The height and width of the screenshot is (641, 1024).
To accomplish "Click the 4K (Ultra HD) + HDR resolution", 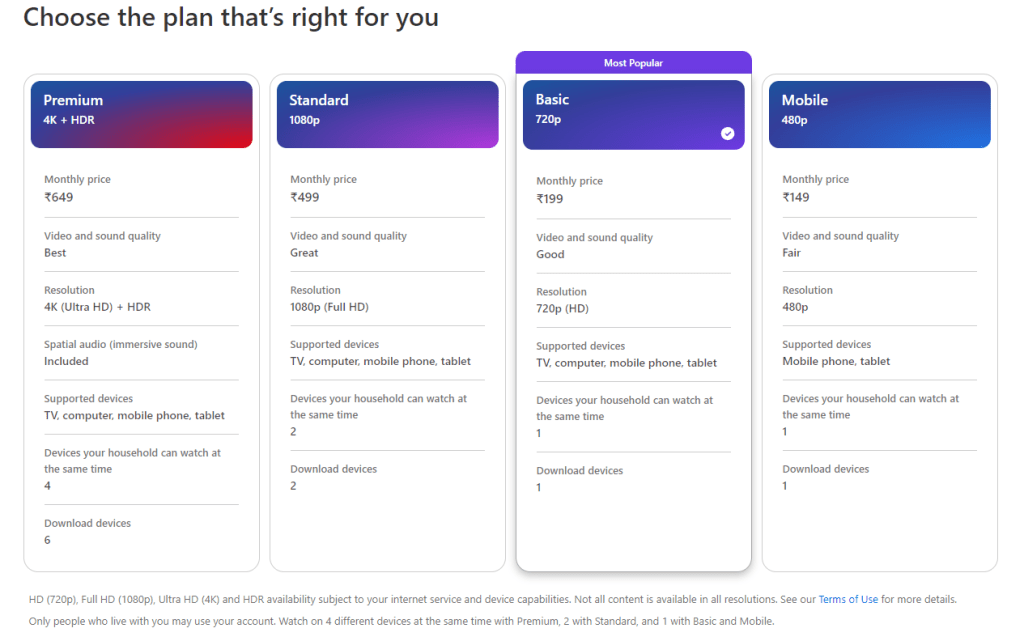I will [x=97, y=307].
